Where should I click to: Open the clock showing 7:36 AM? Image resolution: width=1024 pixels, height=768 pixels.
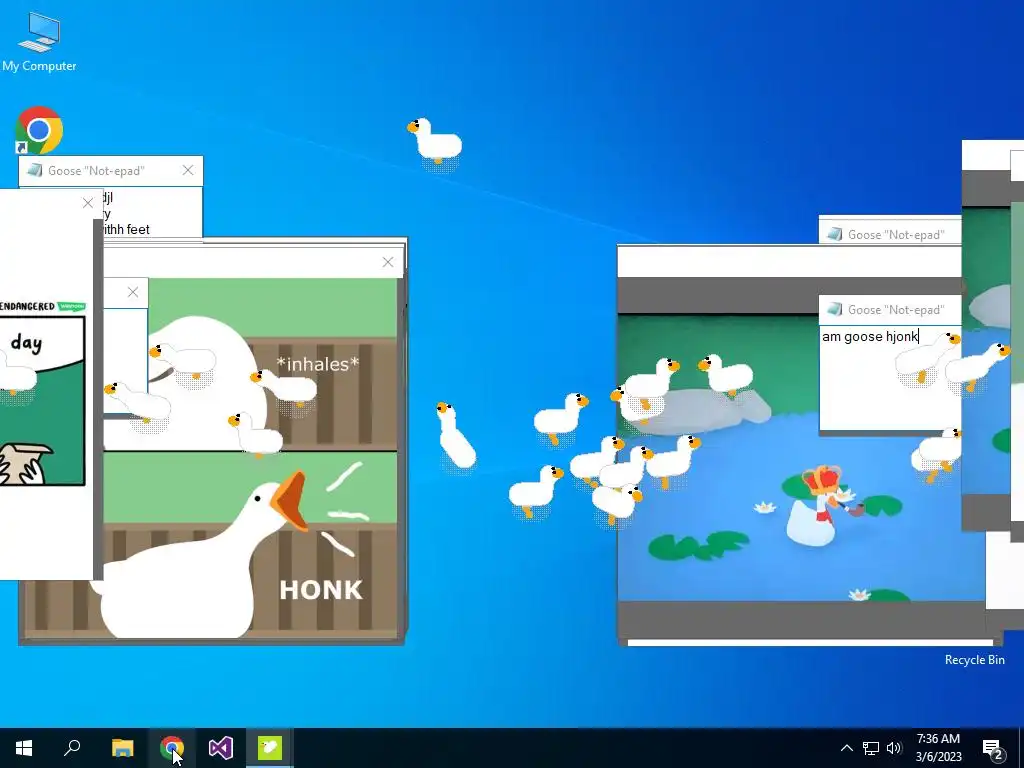pos(938,739)
